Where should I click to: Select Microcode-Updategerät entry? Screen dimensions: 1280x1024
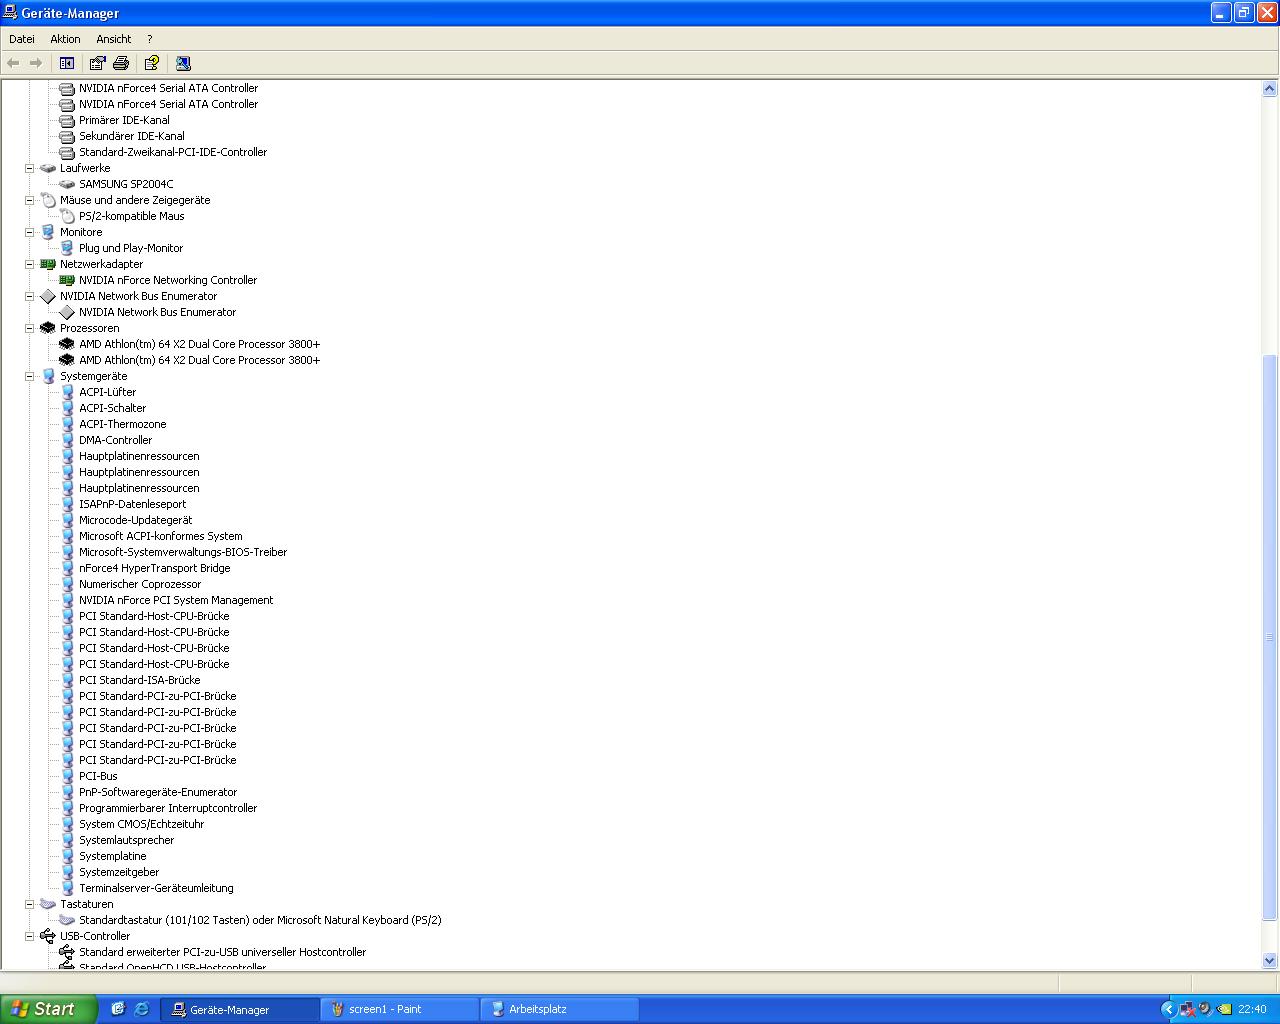click(x=135, y=520)
